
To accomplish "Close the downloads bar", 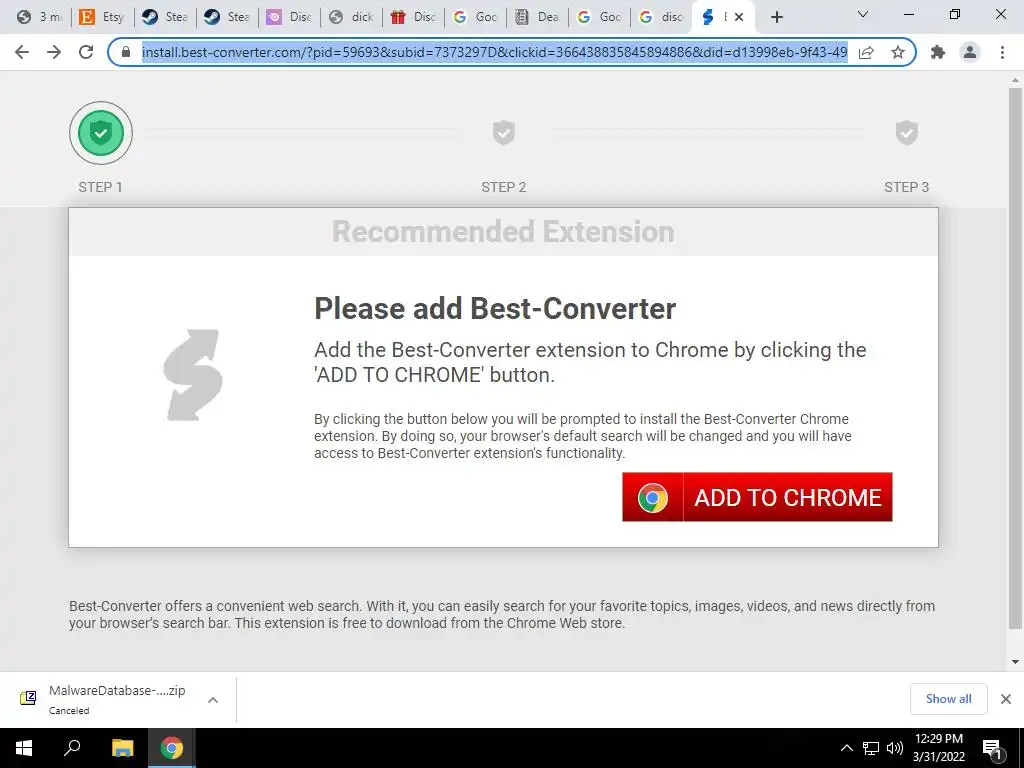I will [1006, 699].
